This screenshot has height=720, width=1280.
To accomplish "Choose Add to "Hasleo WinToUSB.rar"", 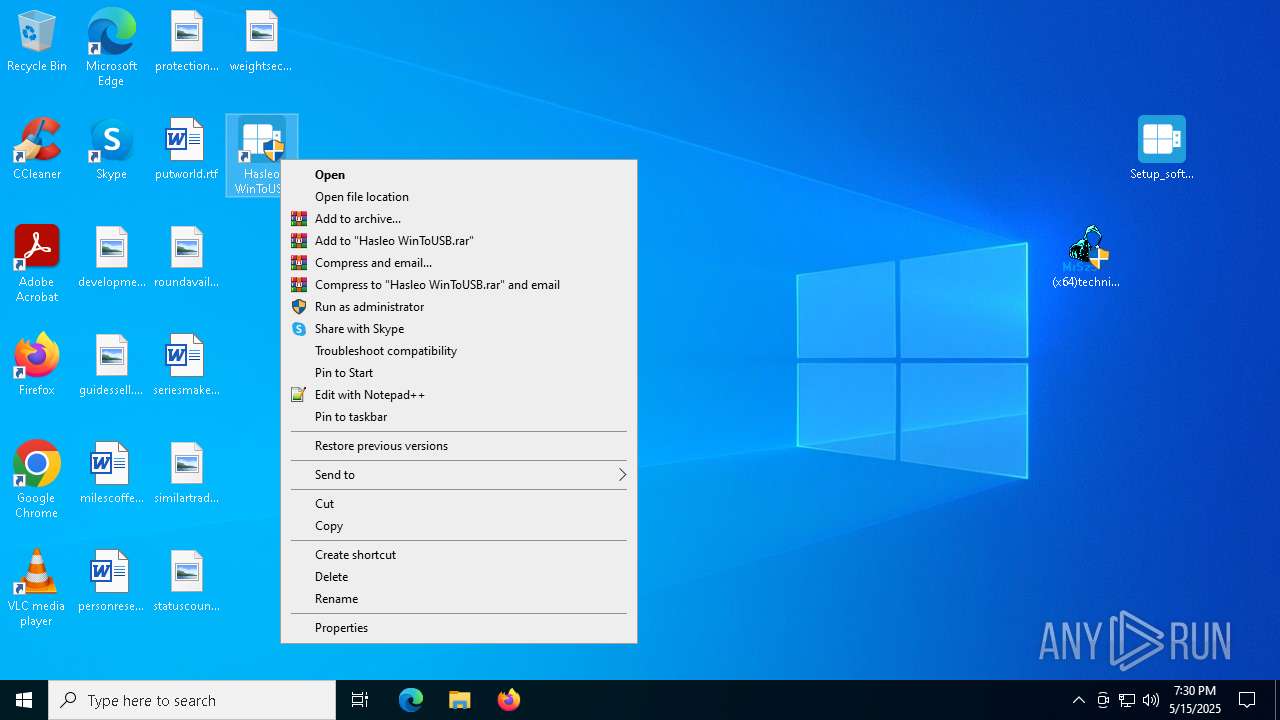I will (x=459, y=241).
